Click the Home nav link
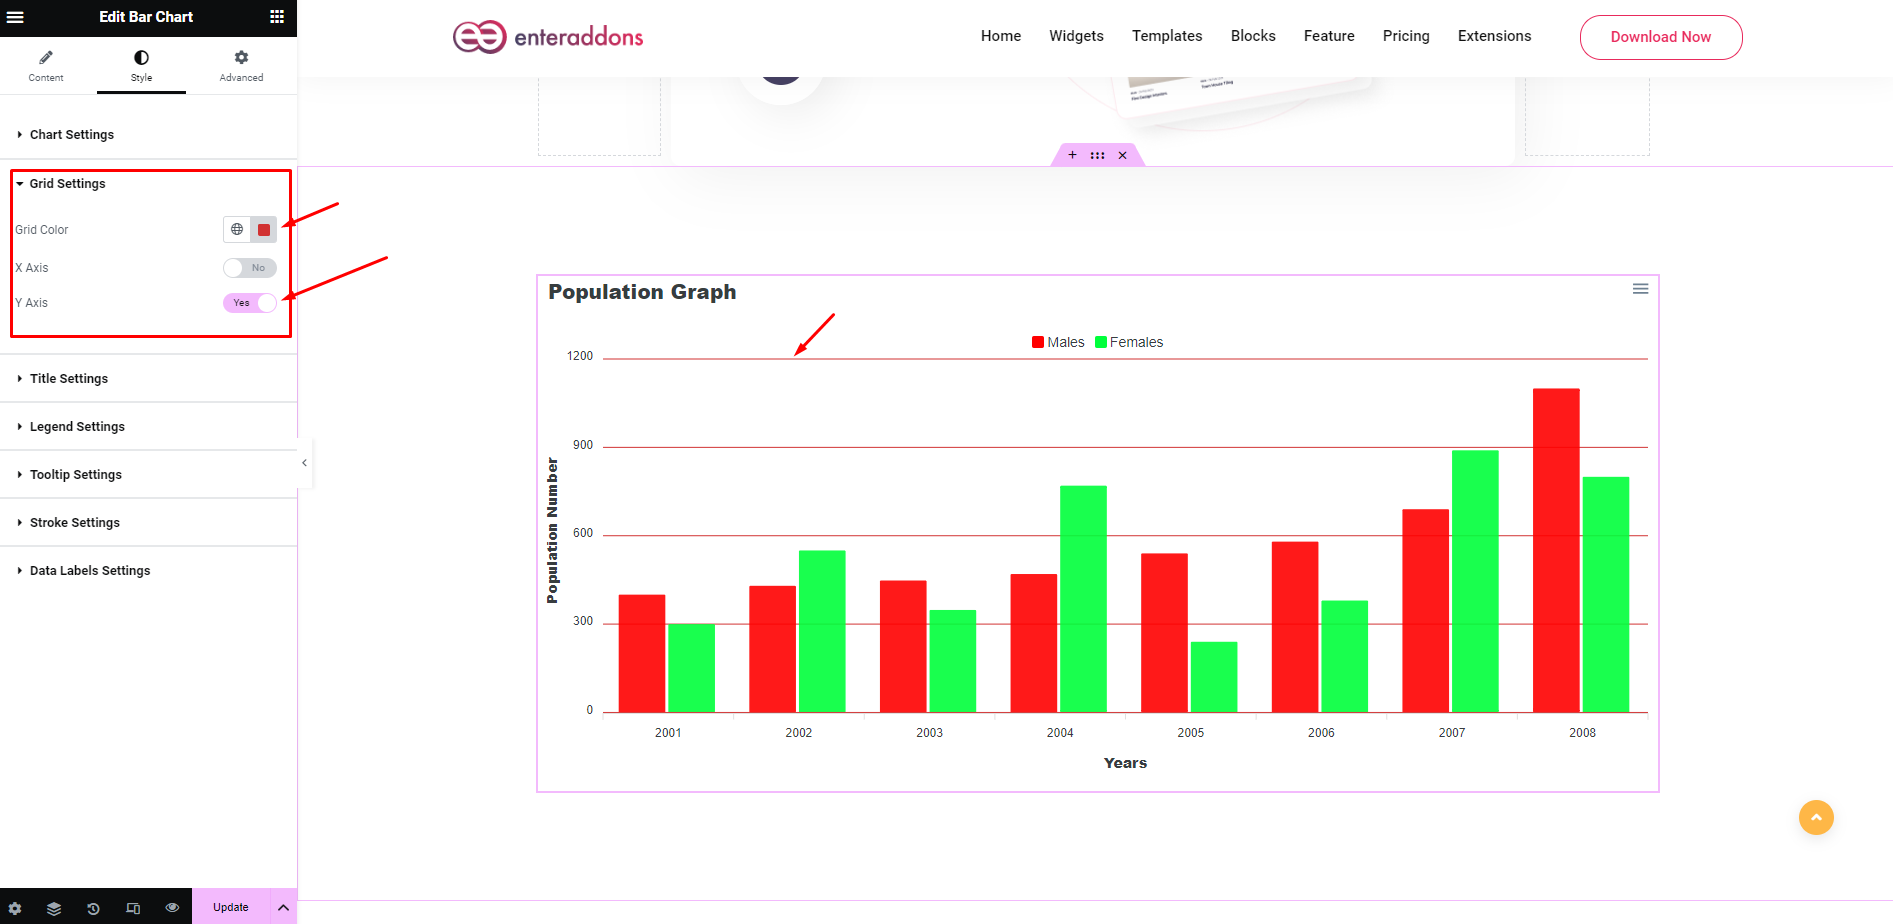Viewport: 1893px width, 924px height. [1001, 36]
